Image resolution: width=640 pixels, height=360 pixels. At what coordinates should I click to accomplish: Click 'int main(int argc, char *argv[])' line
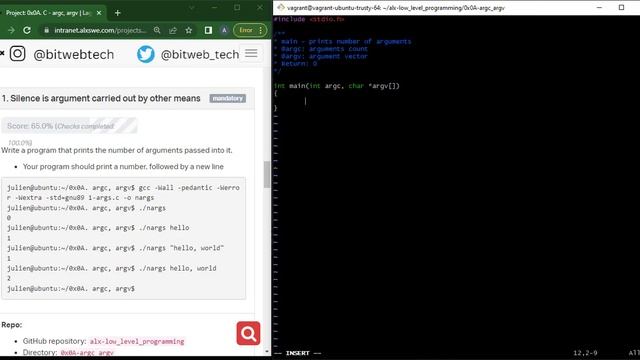337,86
